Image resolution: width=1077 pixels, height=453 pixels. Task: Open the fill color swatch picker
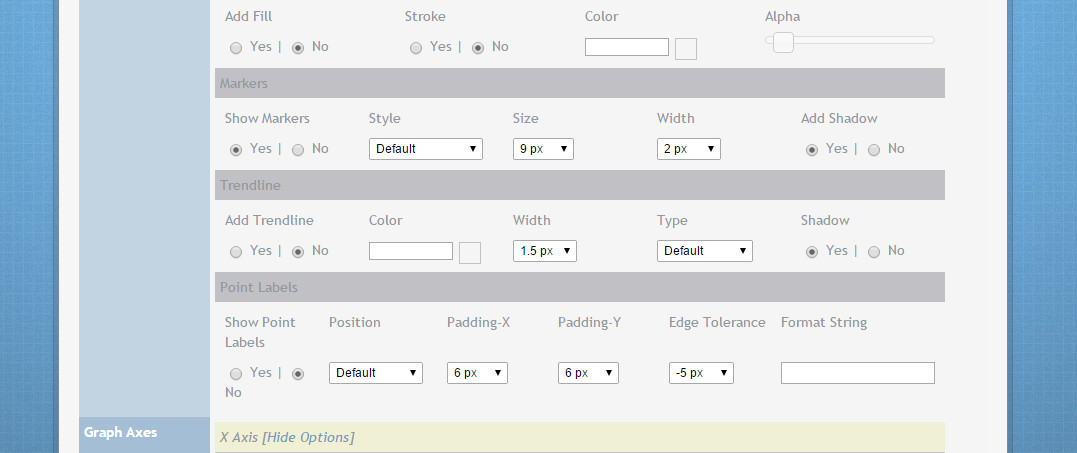tap(685, 49)
